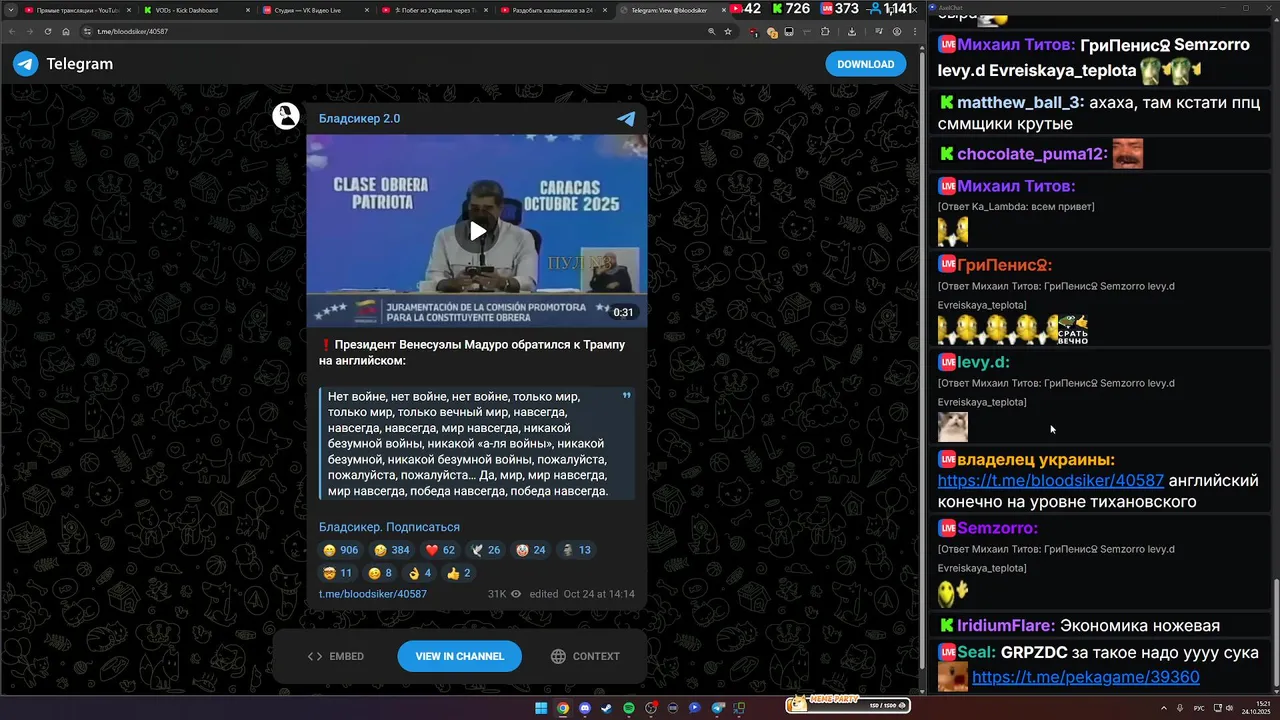Open Spotify from the taskbar
1280x720 pixels.
pyautogui.click(x=628, y=708)
